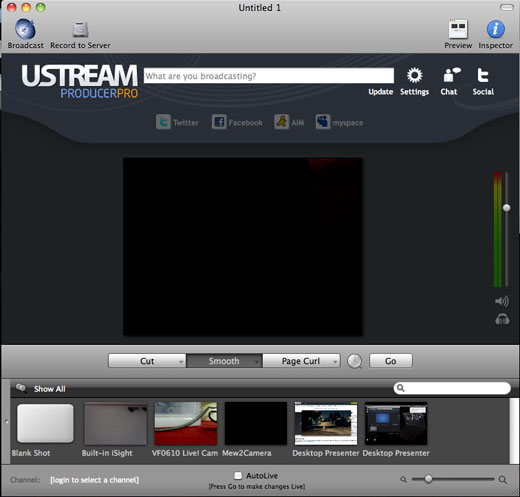Click the transition clock icon
Image resolution: width=520 pixels, height=497 pixels.
(x=355, y=361)
